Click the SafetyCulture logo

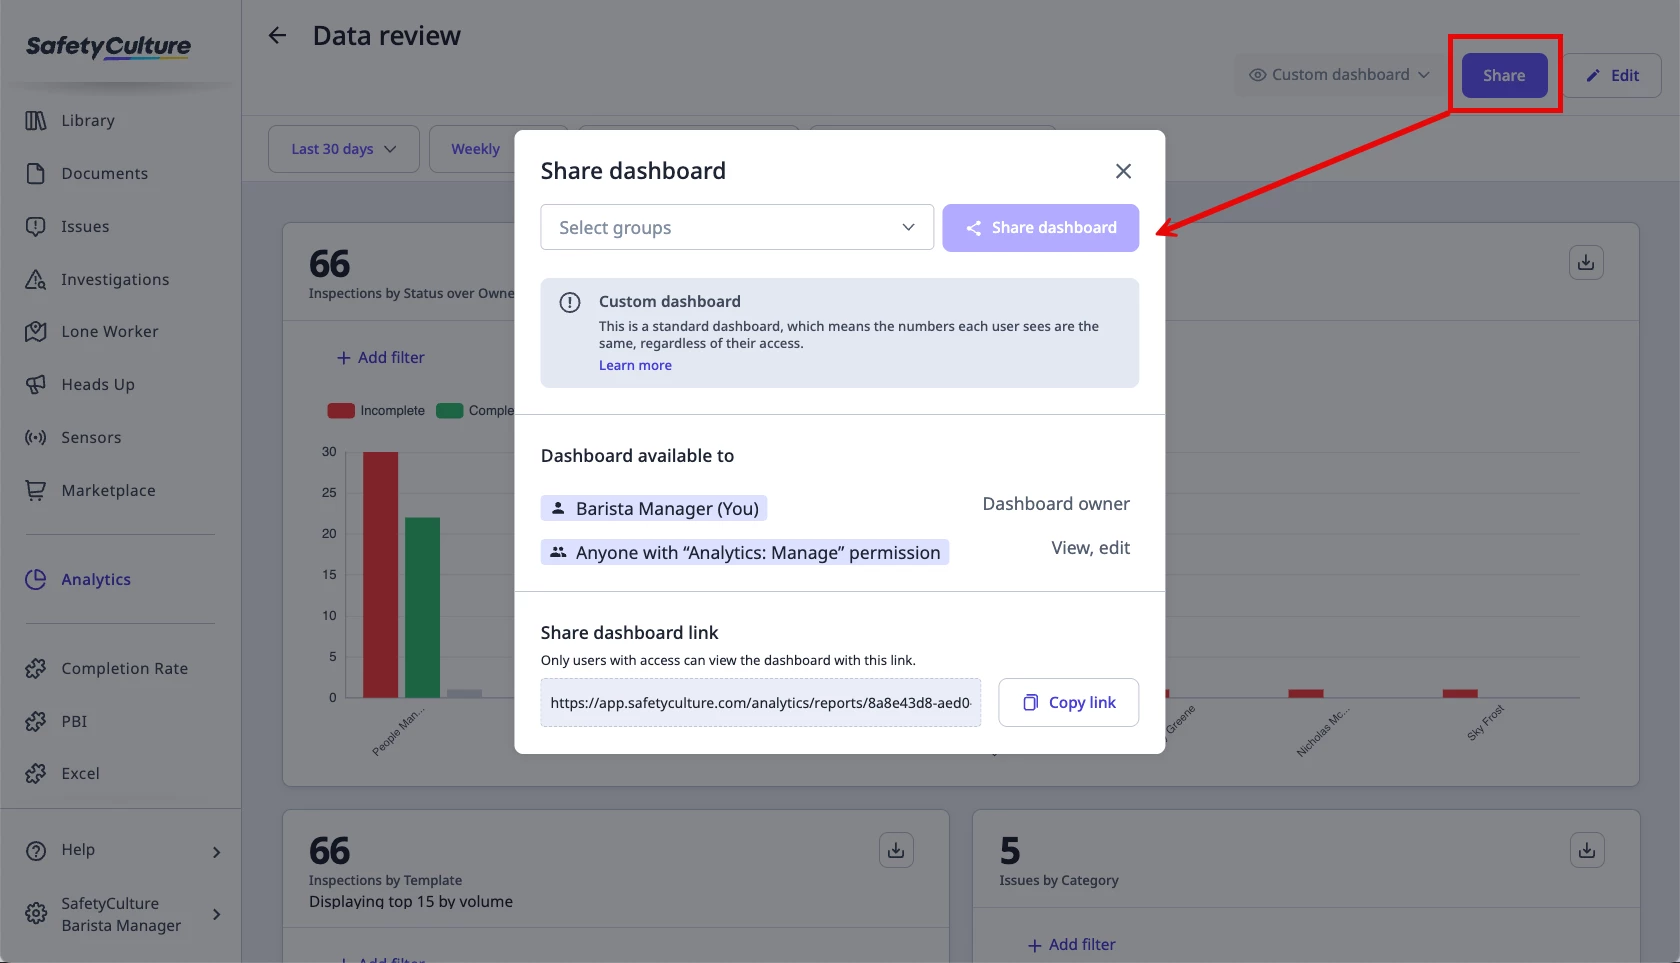point(108,46)
